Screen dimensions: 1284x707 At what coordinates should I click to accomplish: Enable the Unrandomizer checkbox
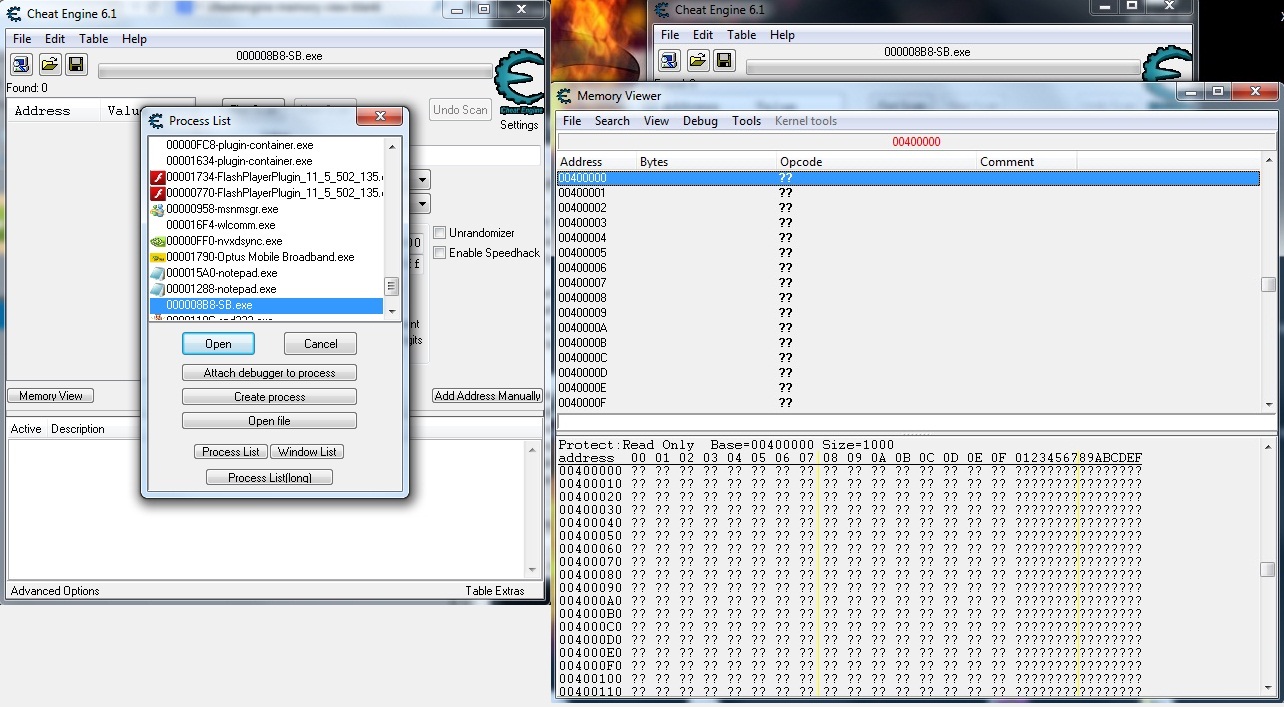click(439, 233)
